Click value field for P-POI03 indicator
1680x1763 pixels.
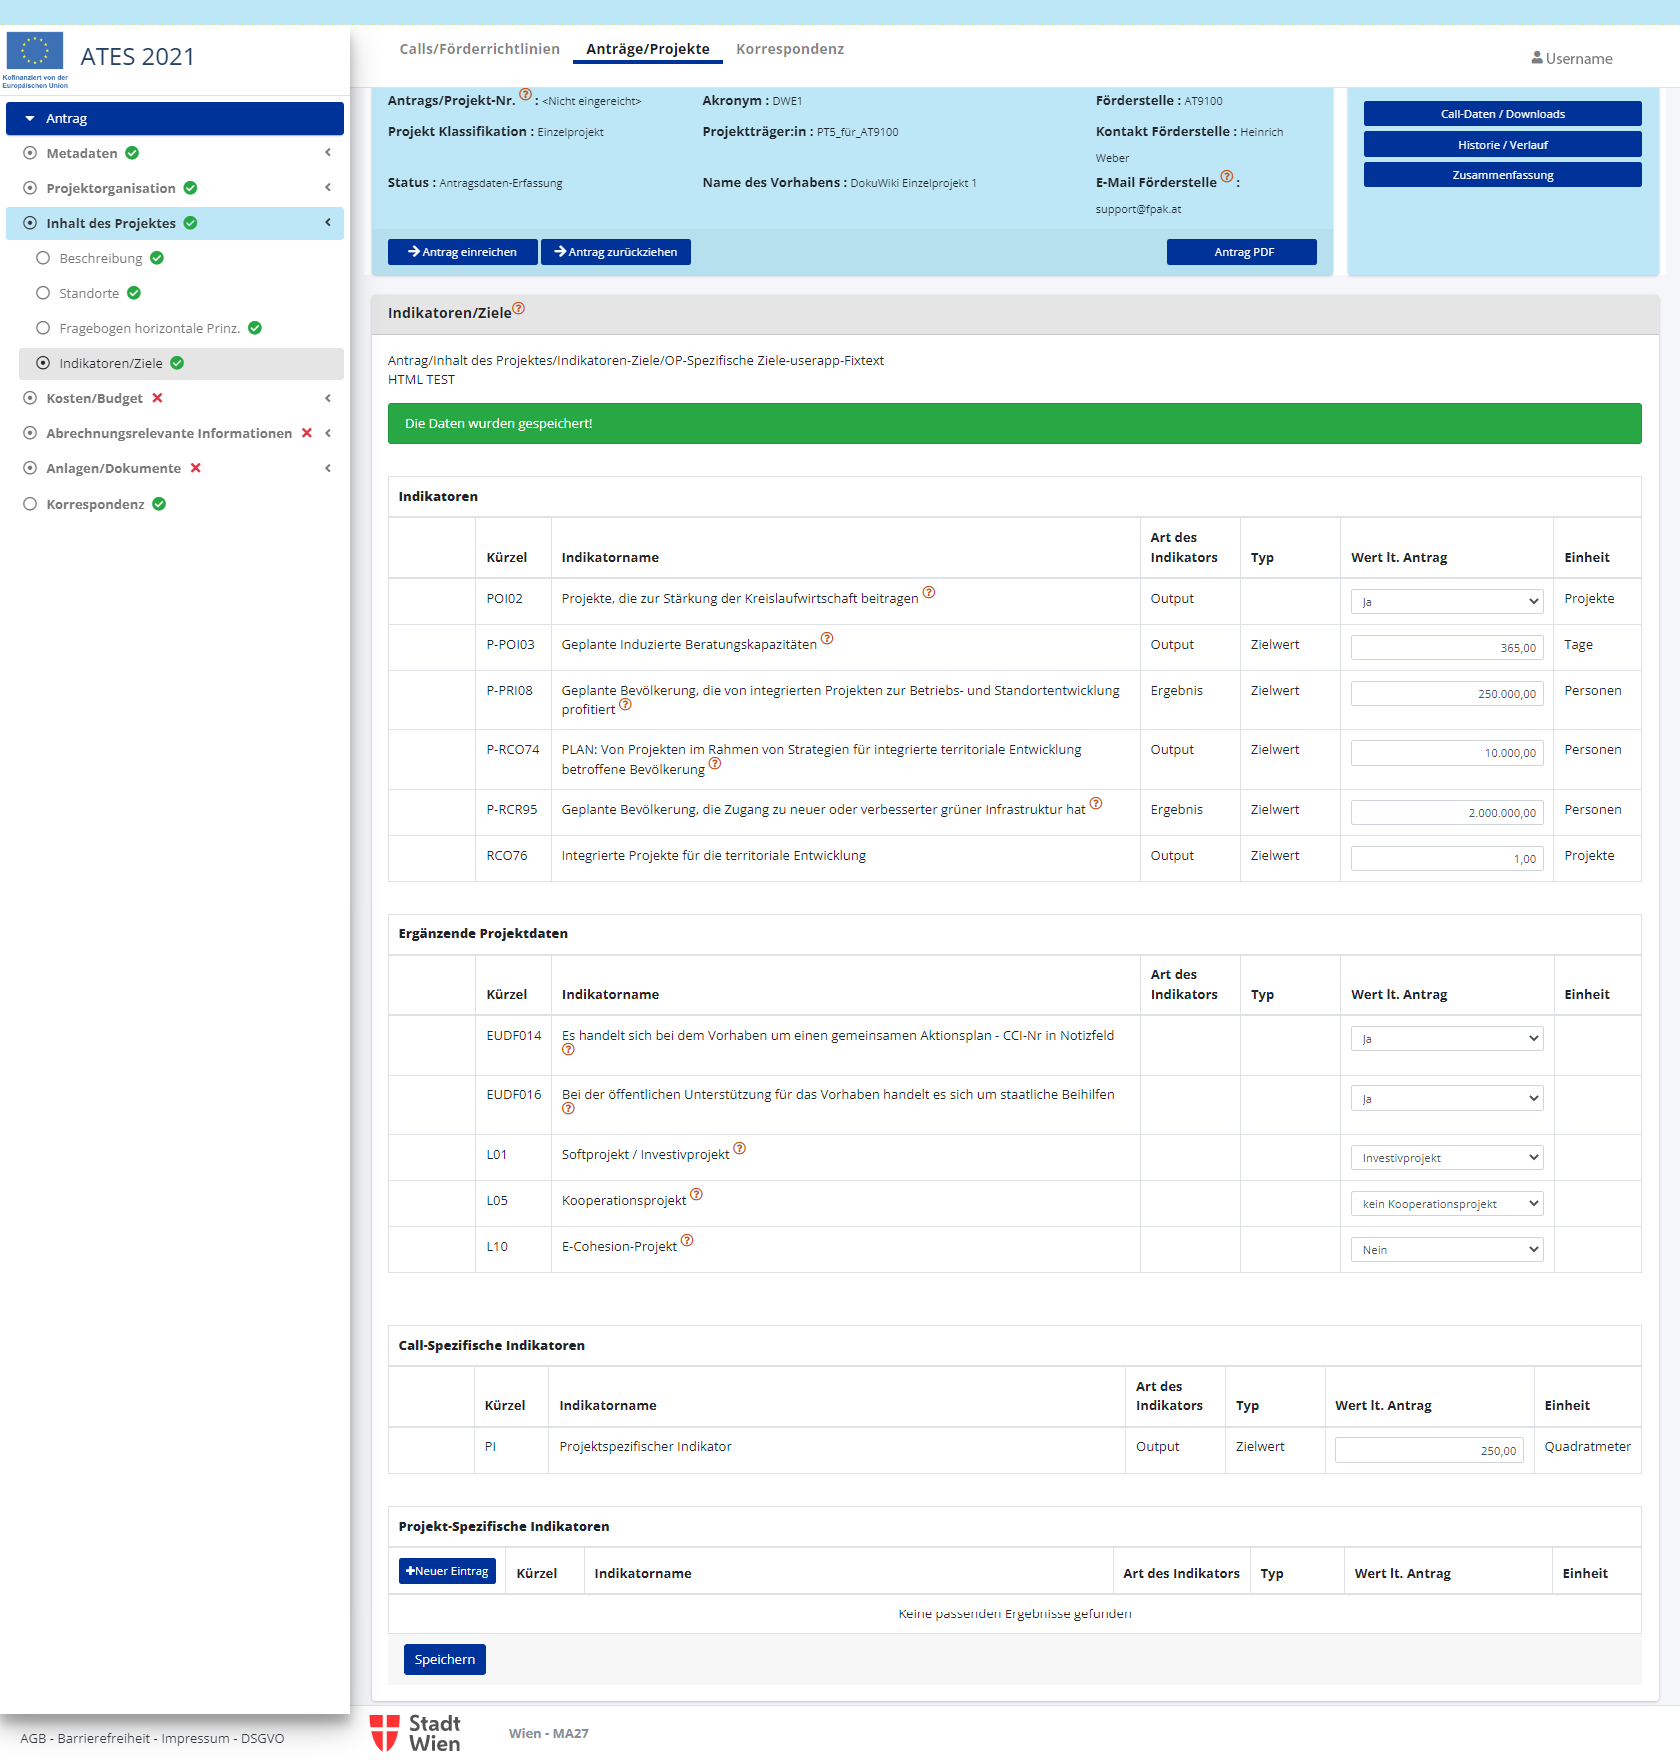tap(1446, 648)
